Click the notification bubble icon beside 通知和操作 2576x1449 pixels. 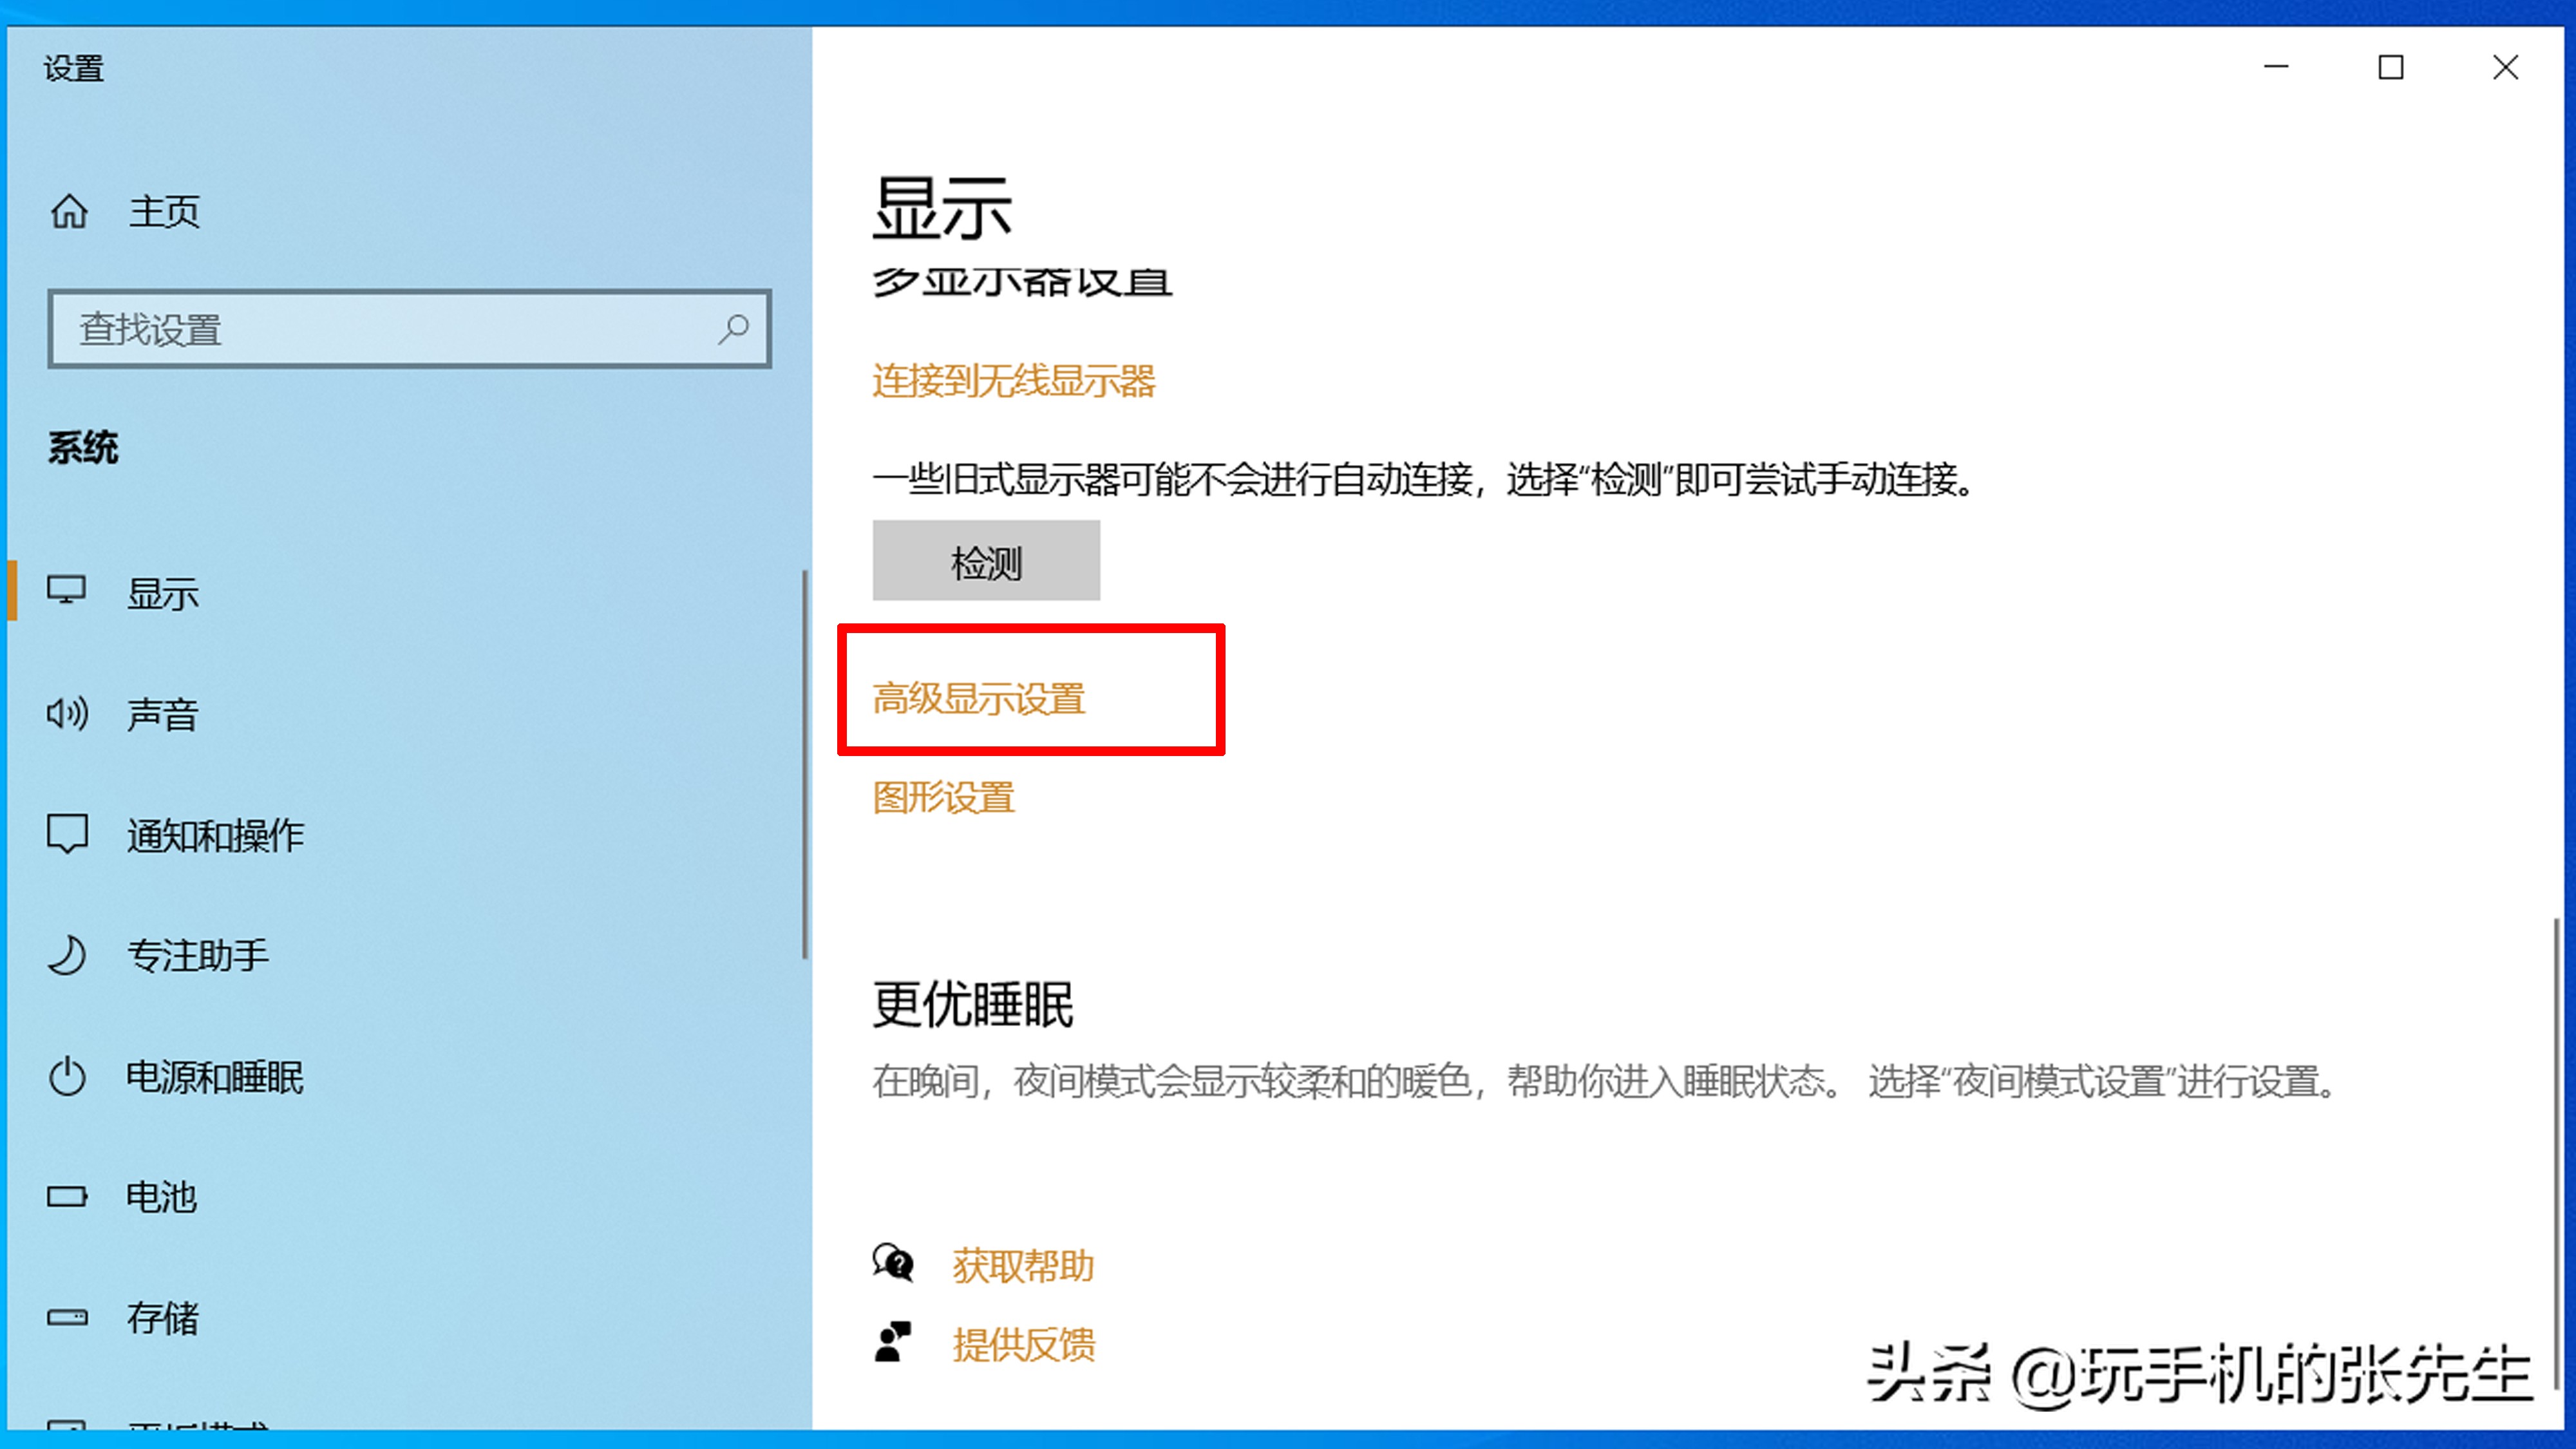67,834
